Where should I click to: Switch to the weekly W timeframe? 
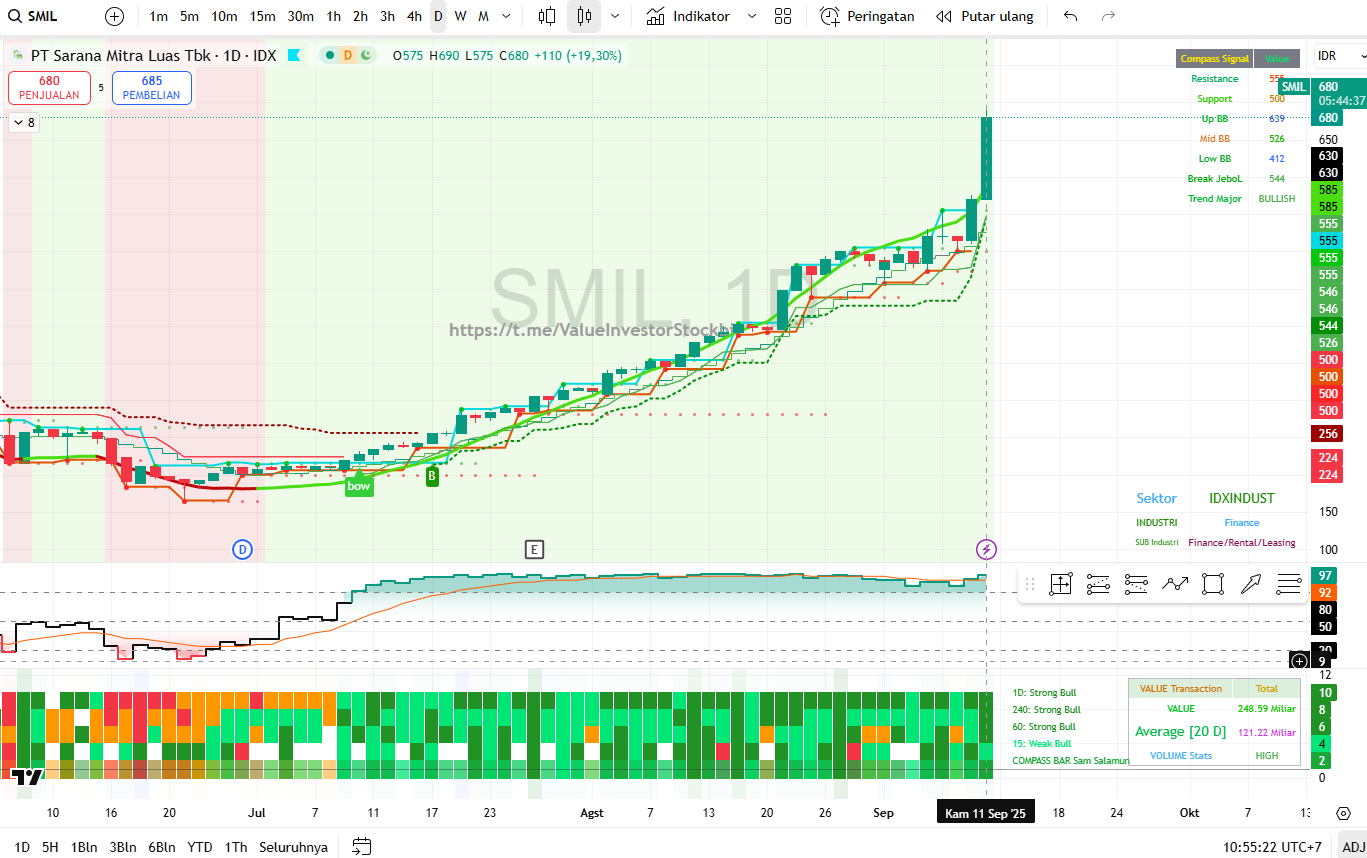(460, 16)
